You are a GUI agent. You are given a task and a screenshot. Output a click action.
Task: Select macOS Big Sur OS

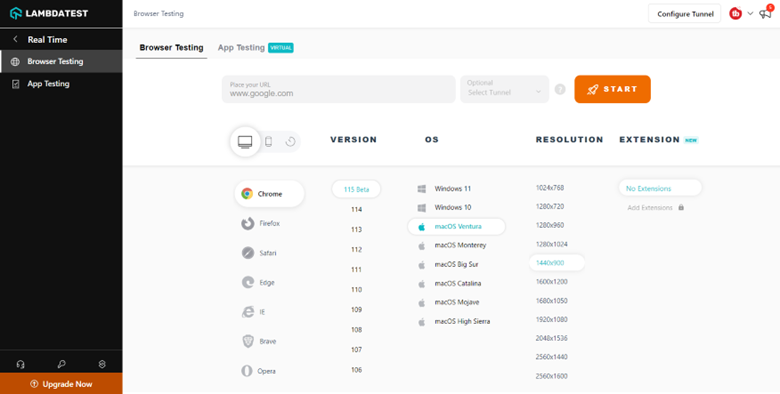(449, 264)
